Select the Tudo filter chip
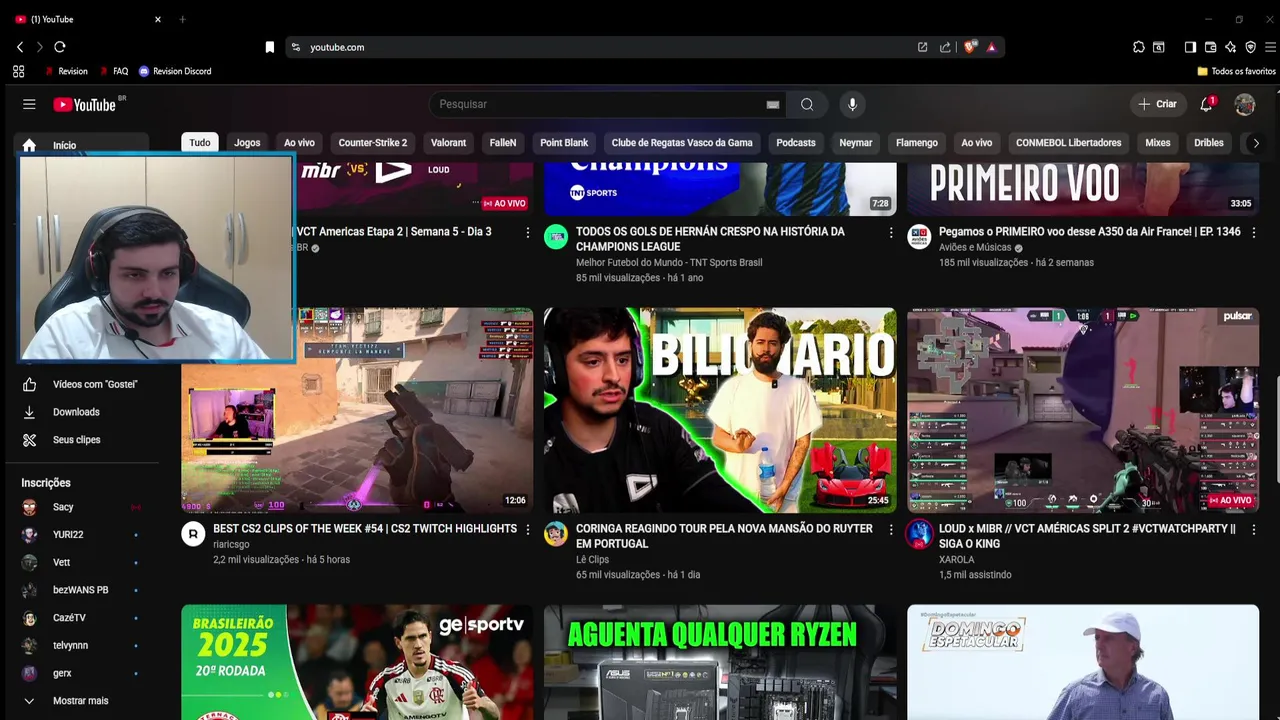 point(200,143)
